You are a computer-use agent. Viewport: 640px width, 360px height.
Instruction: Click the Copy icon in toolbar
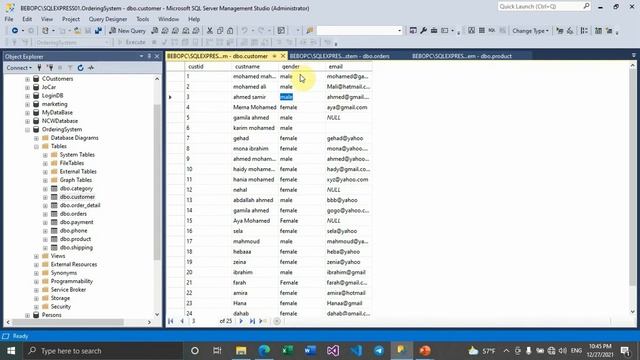tap(220, 31)
